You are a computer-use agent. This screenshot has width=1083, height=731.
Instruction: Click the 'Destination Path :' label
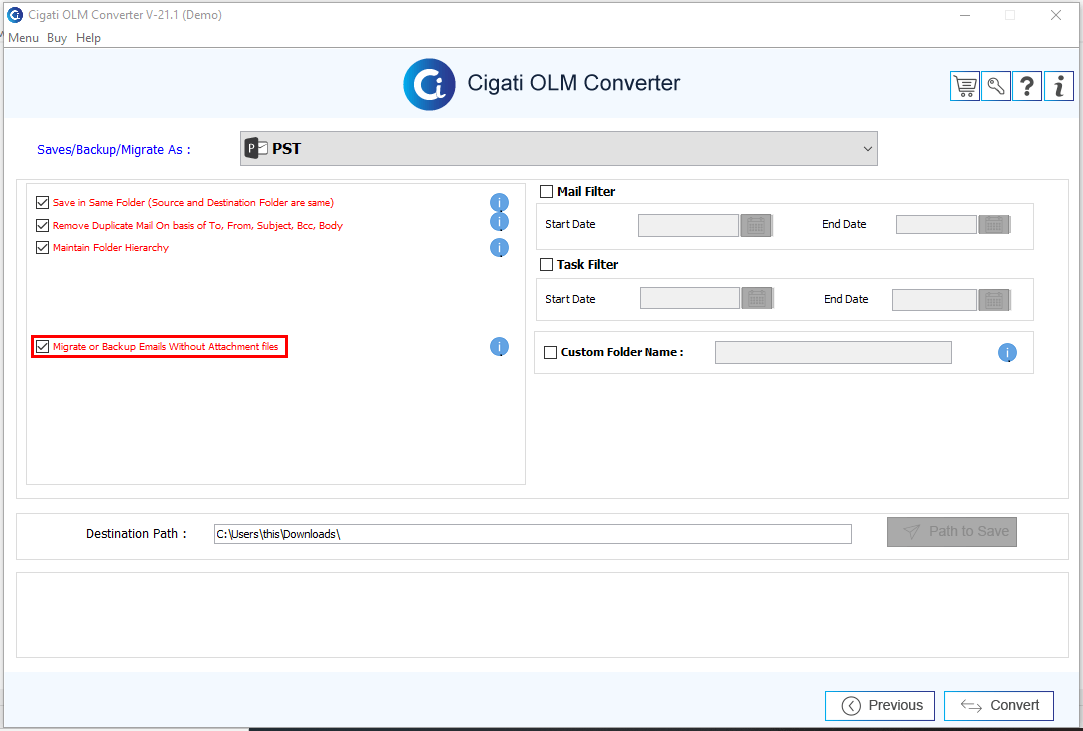click(136, 533)
